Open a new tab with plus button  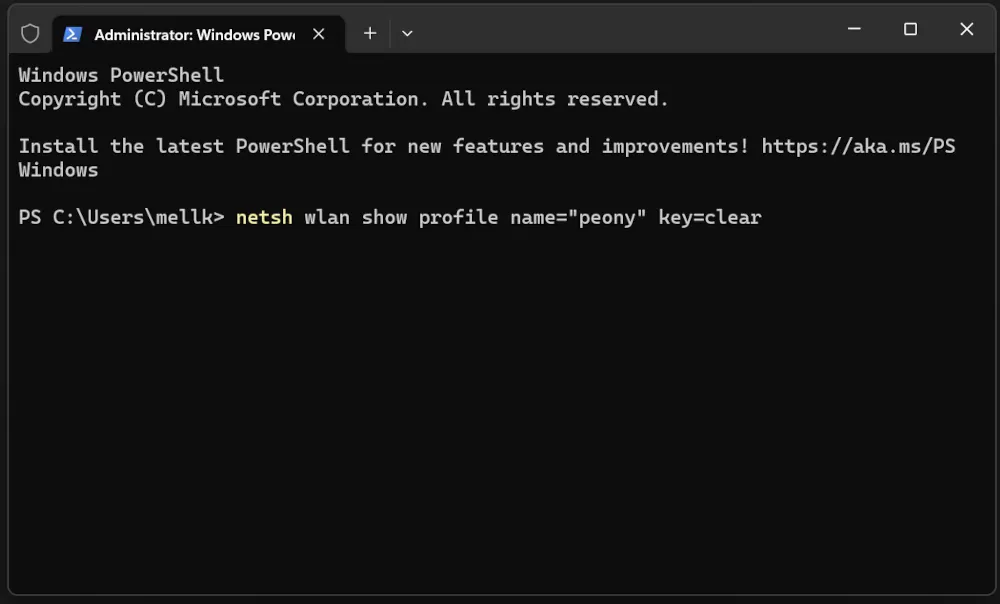[370, 33]
